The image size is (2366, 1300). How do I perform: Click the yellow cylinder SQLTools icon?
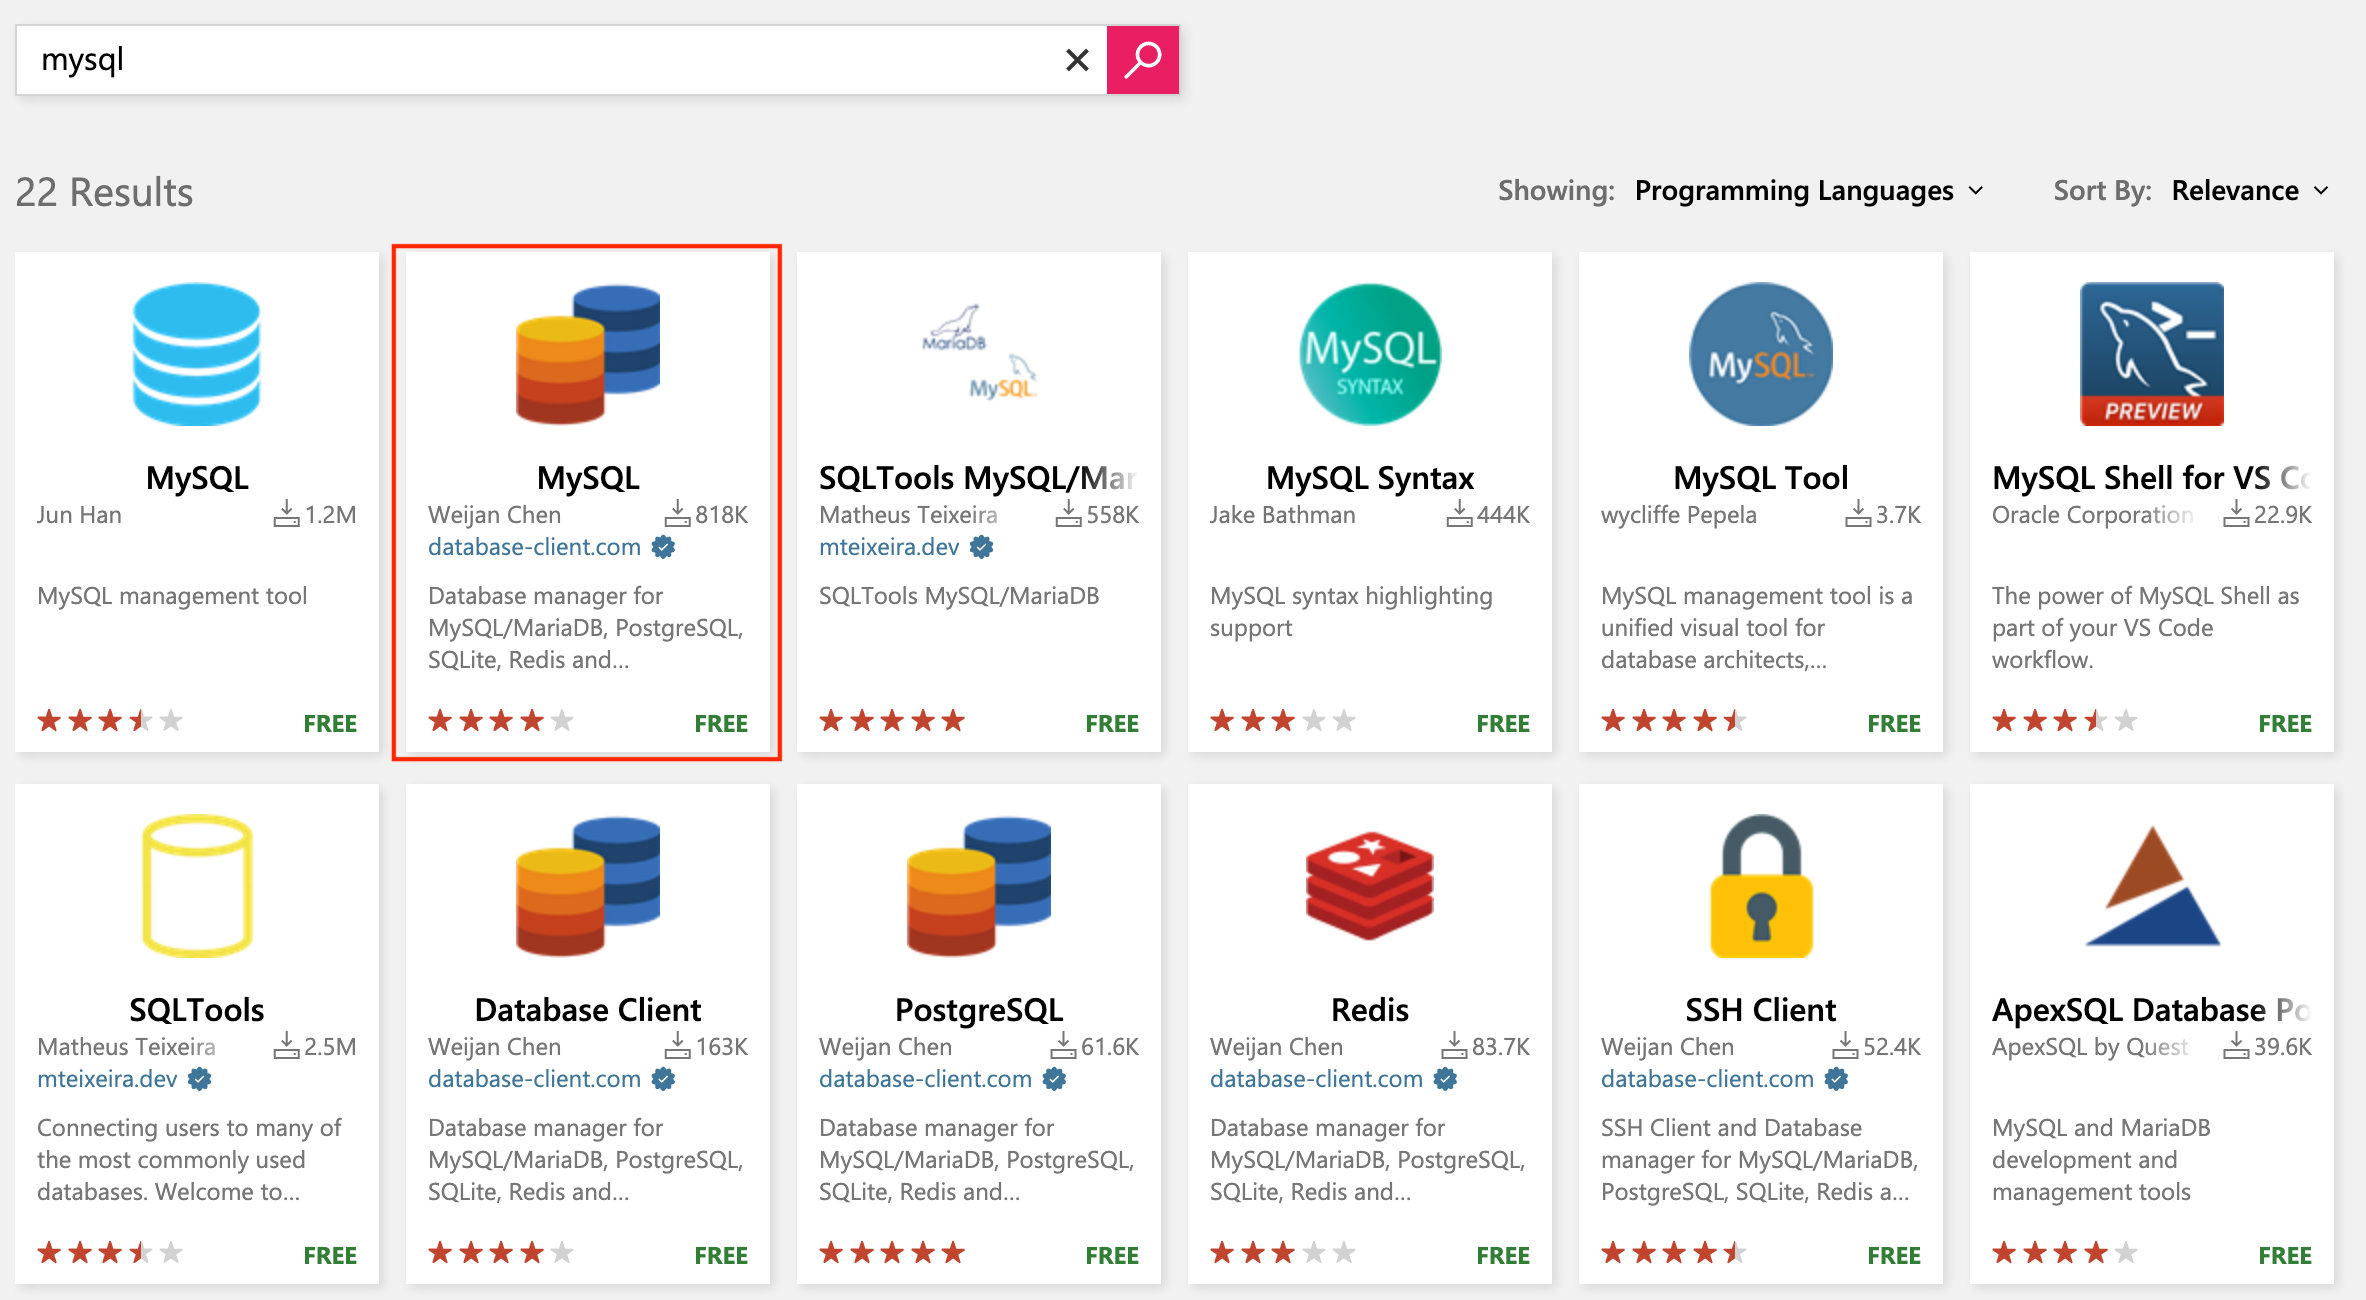tap(197, 886)
